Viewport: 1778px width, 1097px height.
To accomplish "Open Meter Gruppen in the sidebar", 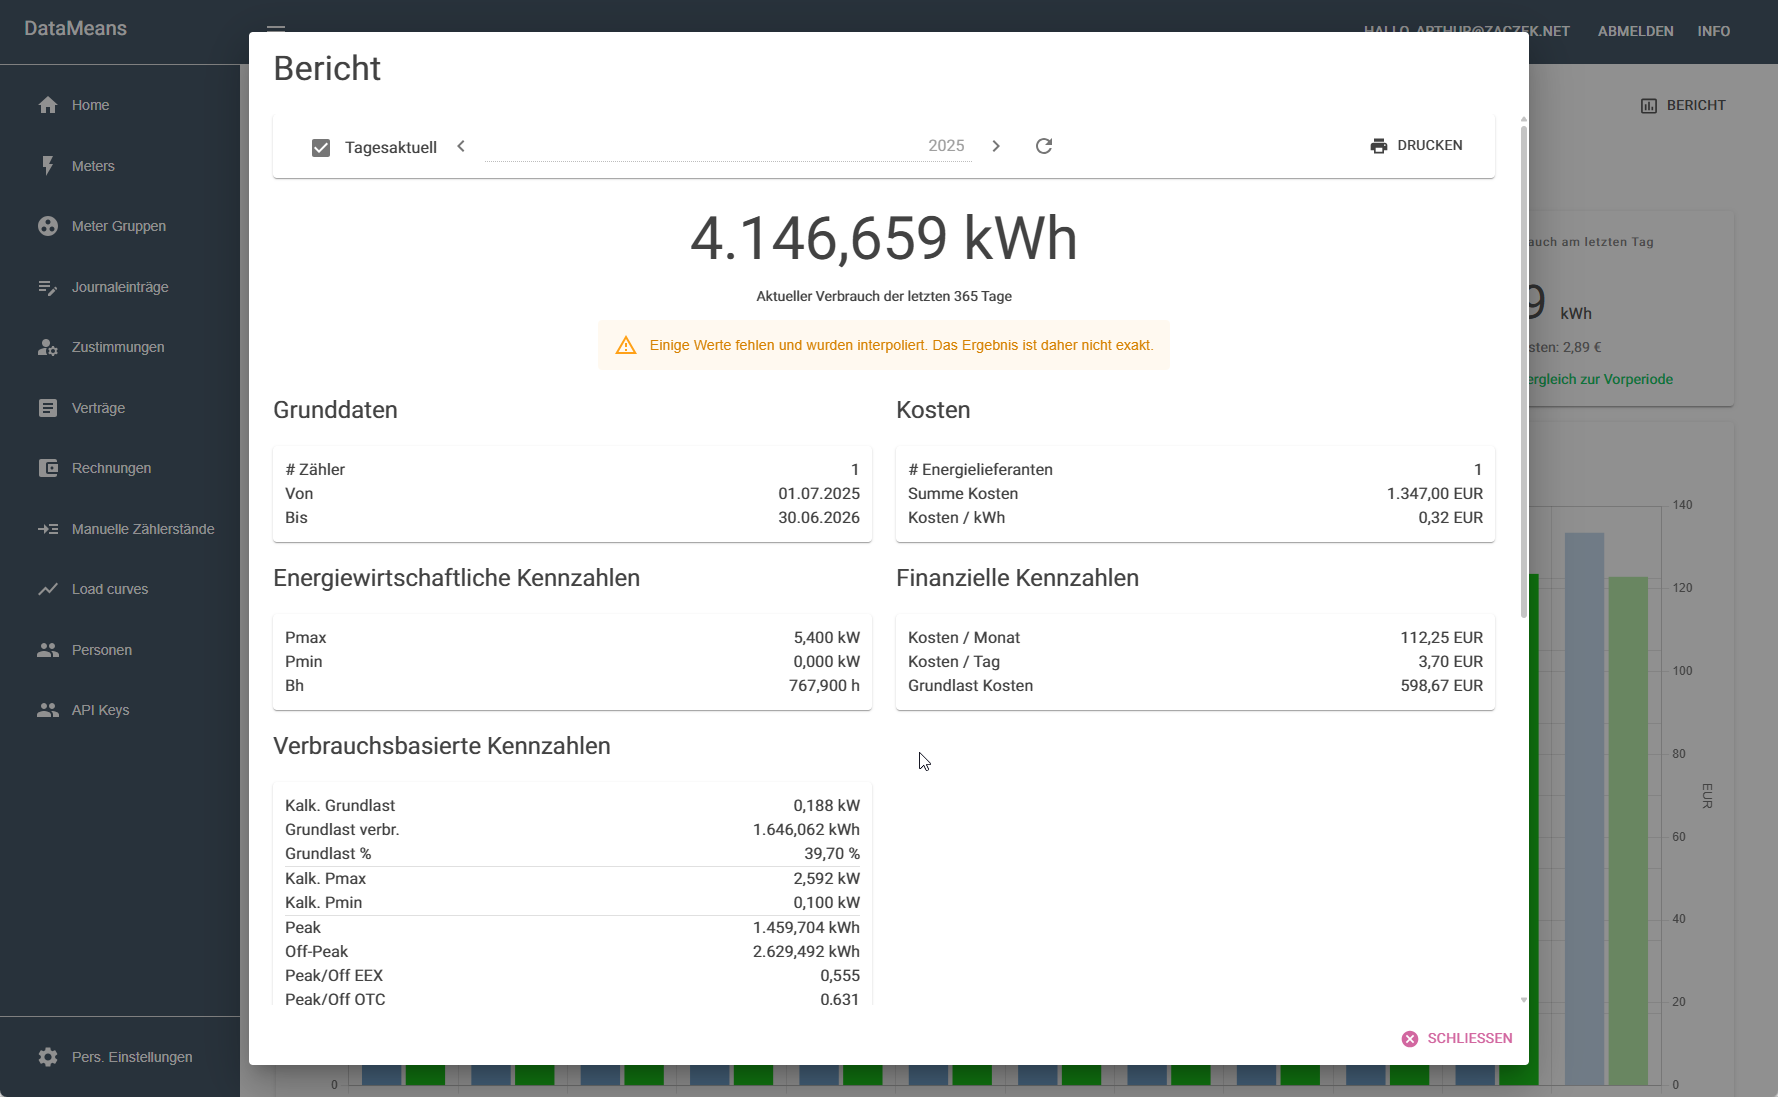I will coord(120,226).
